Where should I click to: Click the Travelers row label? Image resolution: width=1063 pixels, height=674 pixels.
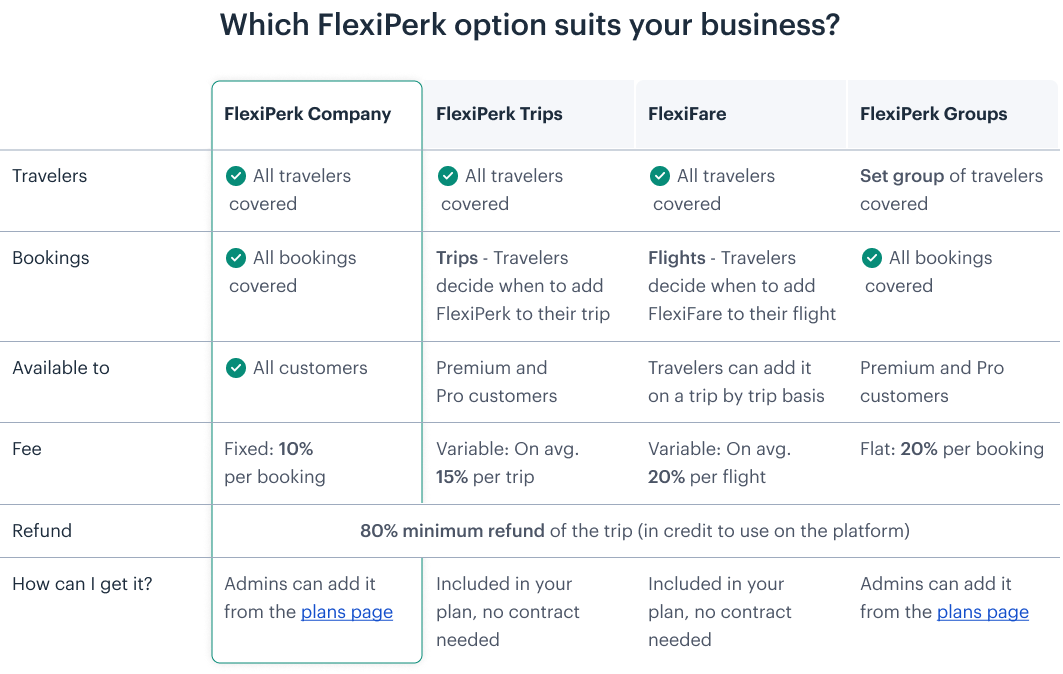pos(49,176)
